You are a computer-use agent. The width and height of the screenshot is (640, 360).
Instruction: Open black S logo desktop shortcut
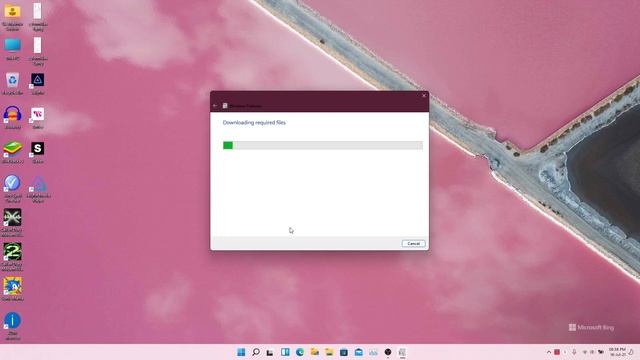[38, 153]
